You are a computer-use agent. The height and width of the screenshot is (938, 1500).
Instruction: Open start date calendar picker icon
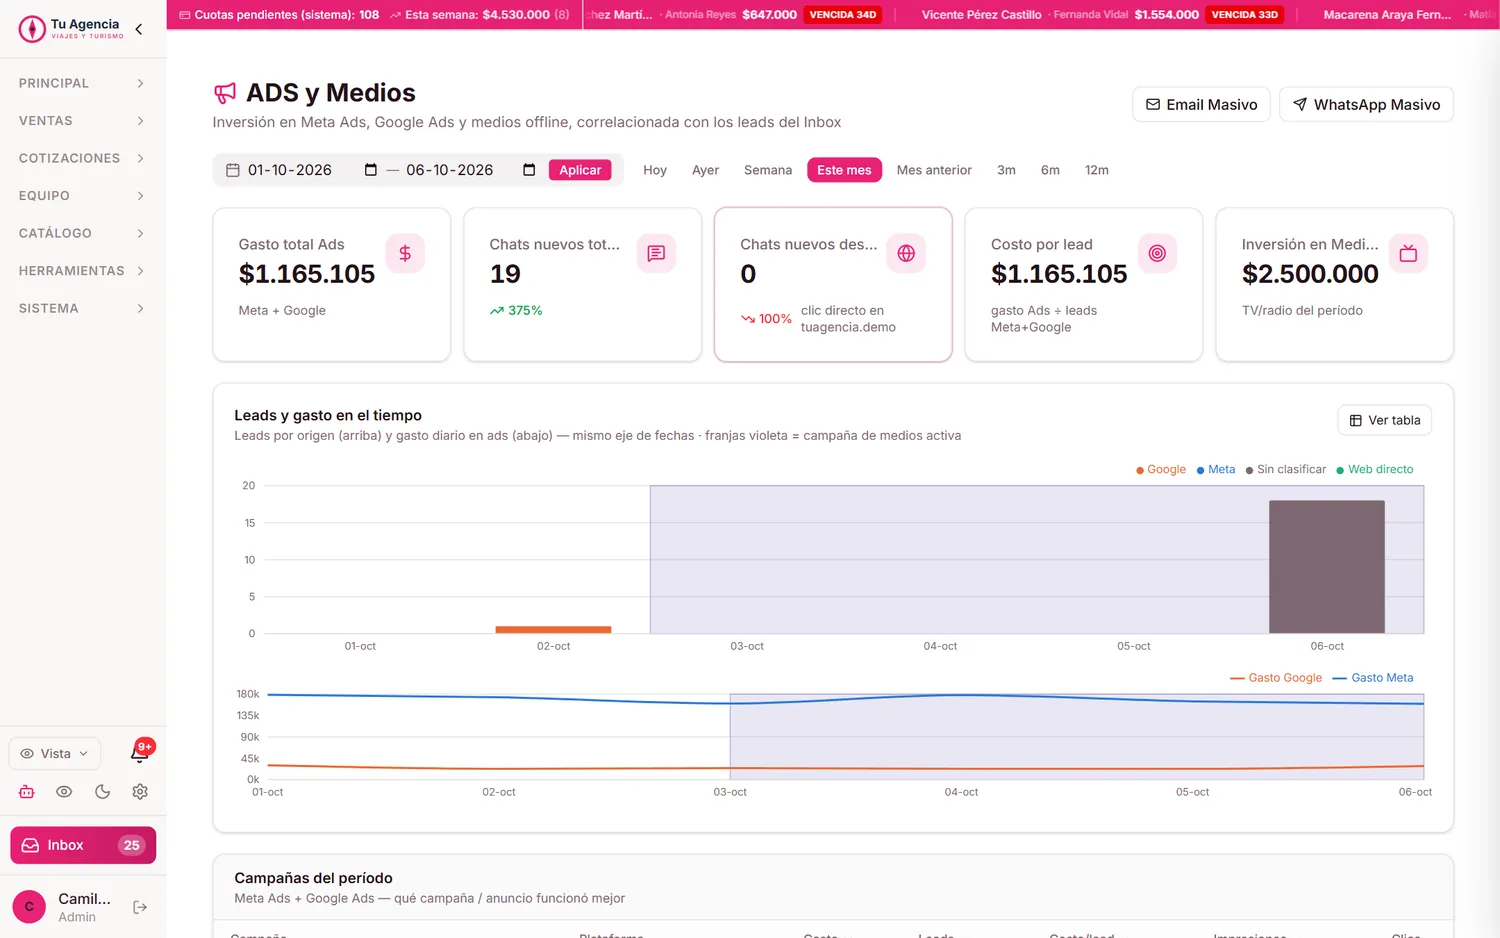[371, 170]
